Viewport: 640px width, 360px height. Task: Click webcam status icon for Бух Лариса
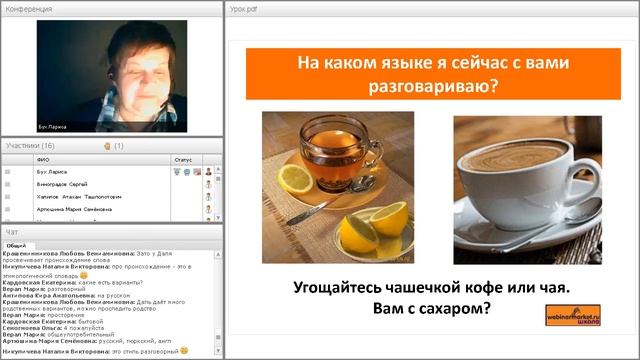pos(187,172)
